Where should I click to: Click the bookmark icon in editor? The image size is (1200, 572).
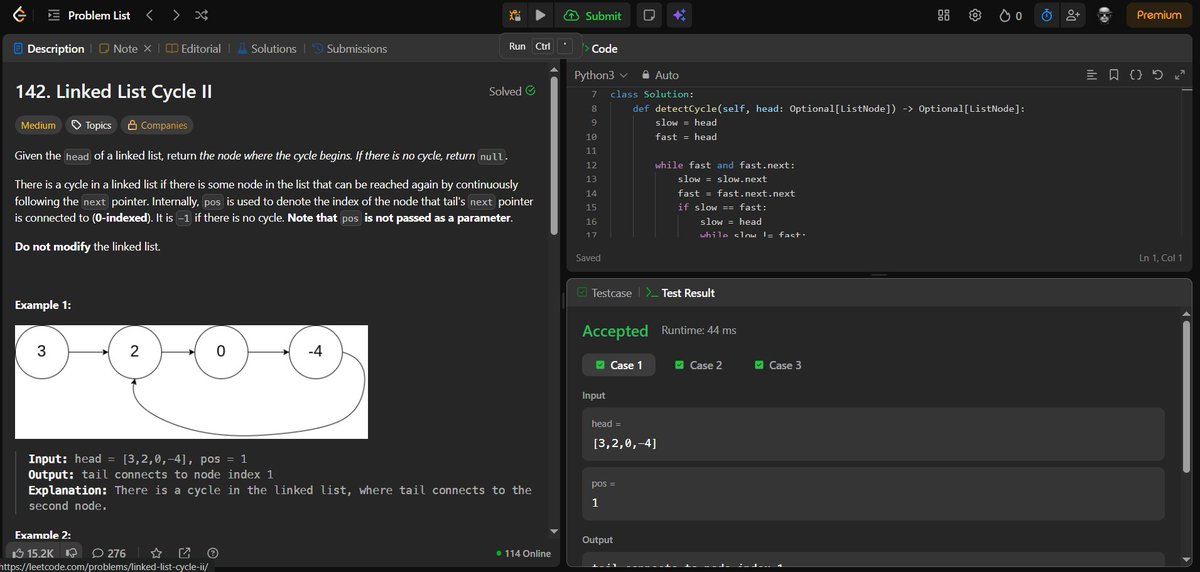click(x=1114, y=75)
